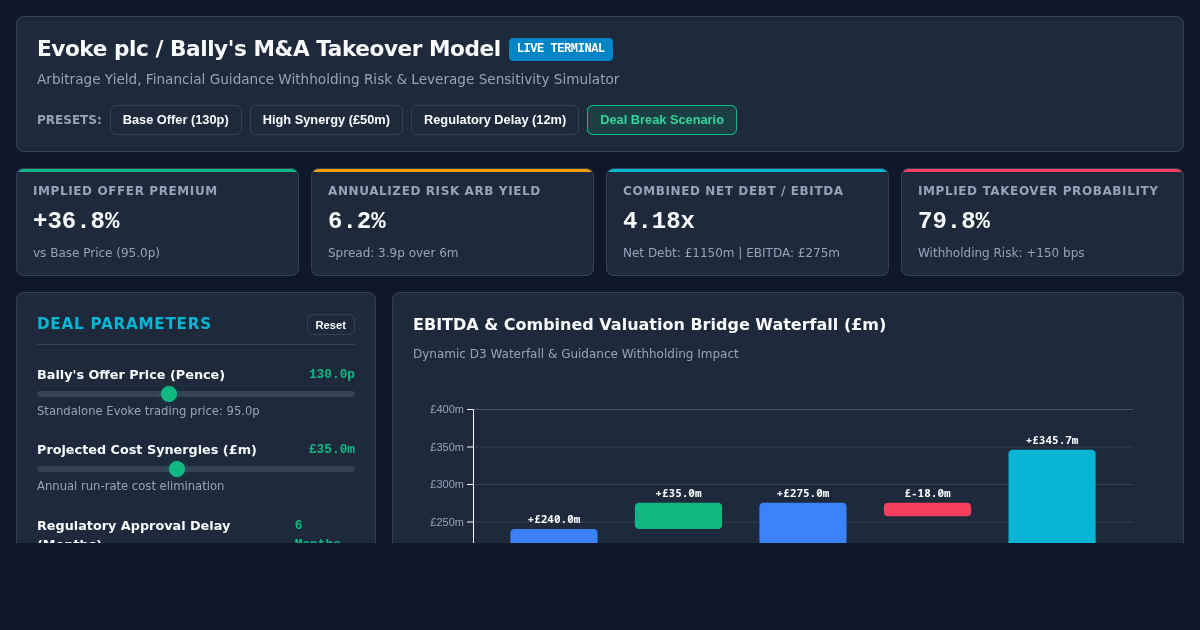Click the LIVE TERMINAL badge
The image size is (1200, 630).
click(561, 49)
